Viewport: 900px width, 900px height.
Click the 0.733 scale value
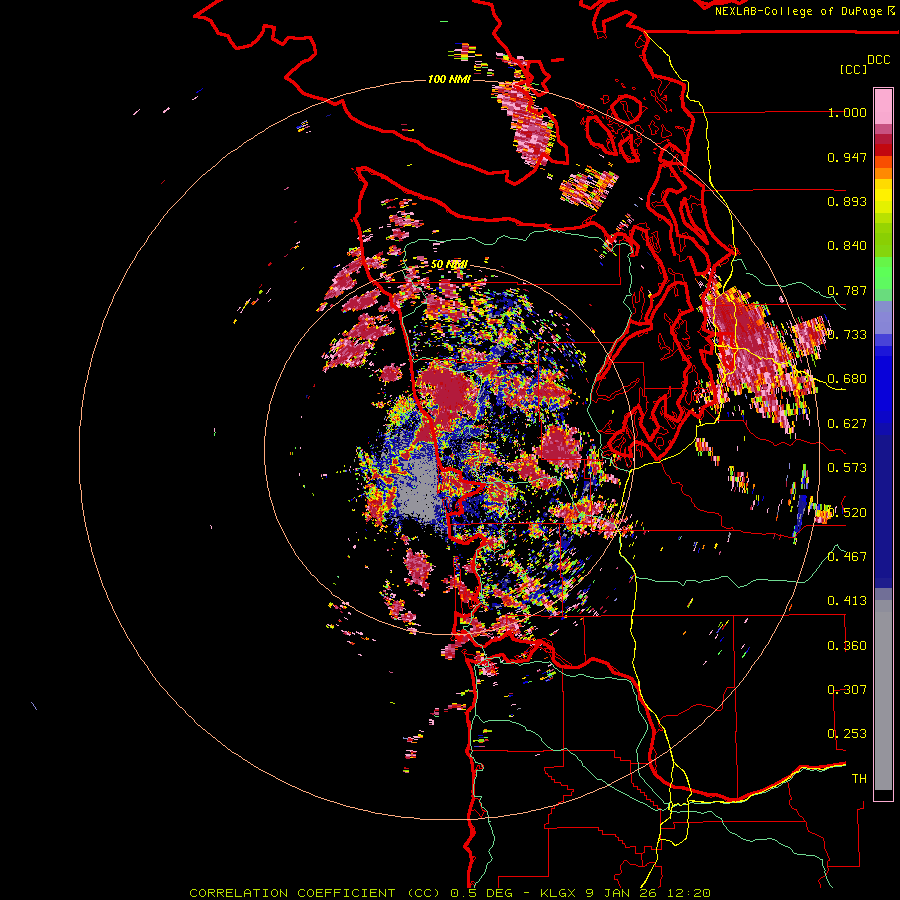(x=847, y=335)
